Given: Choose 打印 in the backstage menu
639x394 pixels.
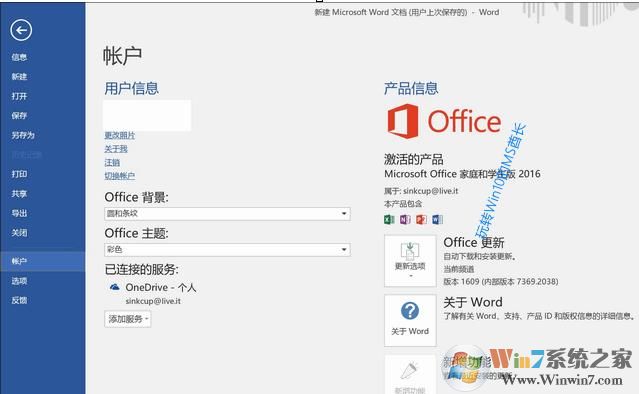Looking at the screenshot, I should 19,174.
